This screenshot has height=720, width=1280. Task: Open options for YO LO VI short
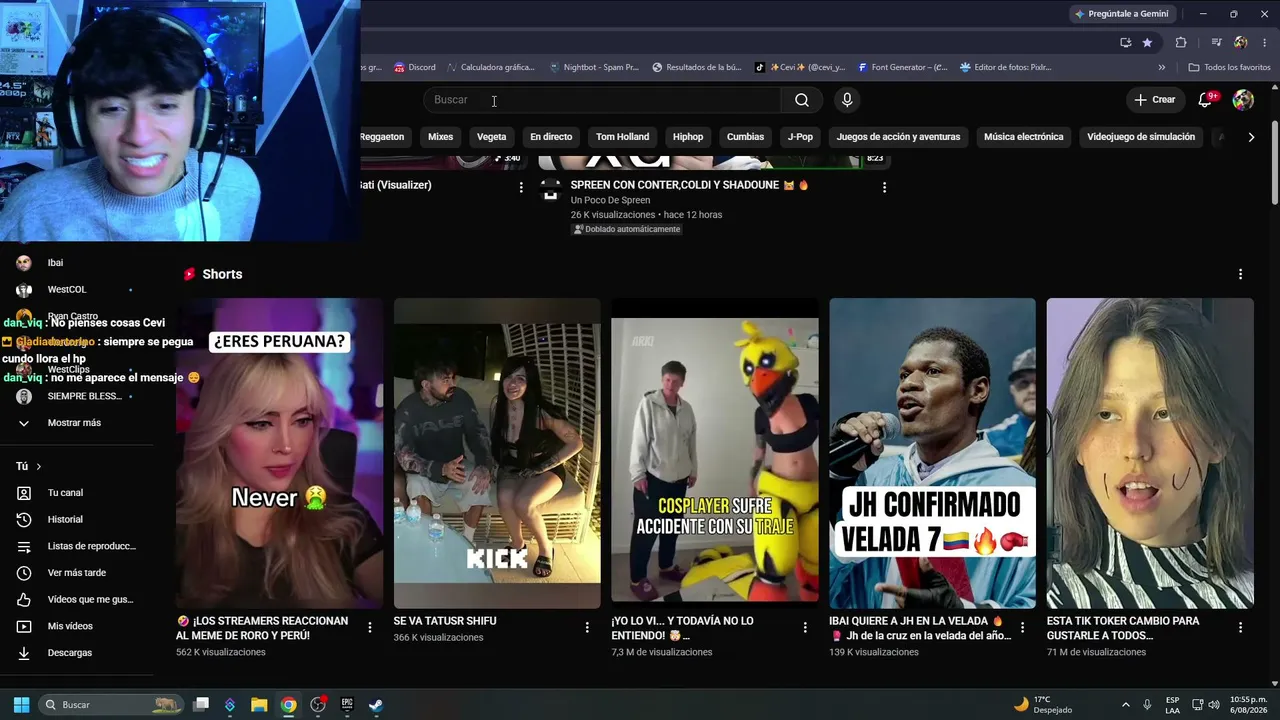pyautogui.click(x=805, y=627)
